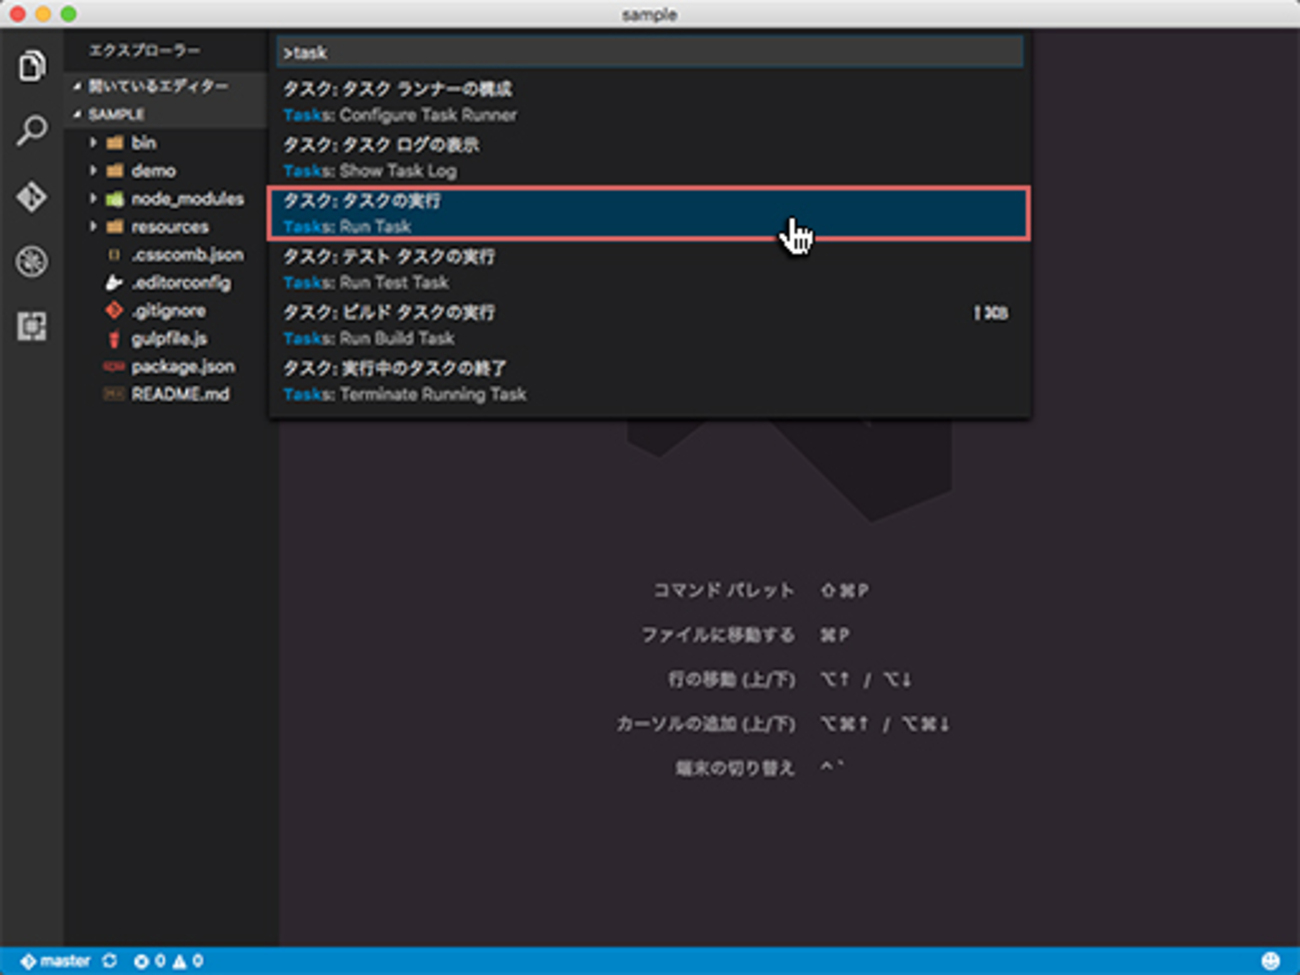Open errors and warnings count in status bar
Viewport: 1300px width, 975px height.
[168, 960]
